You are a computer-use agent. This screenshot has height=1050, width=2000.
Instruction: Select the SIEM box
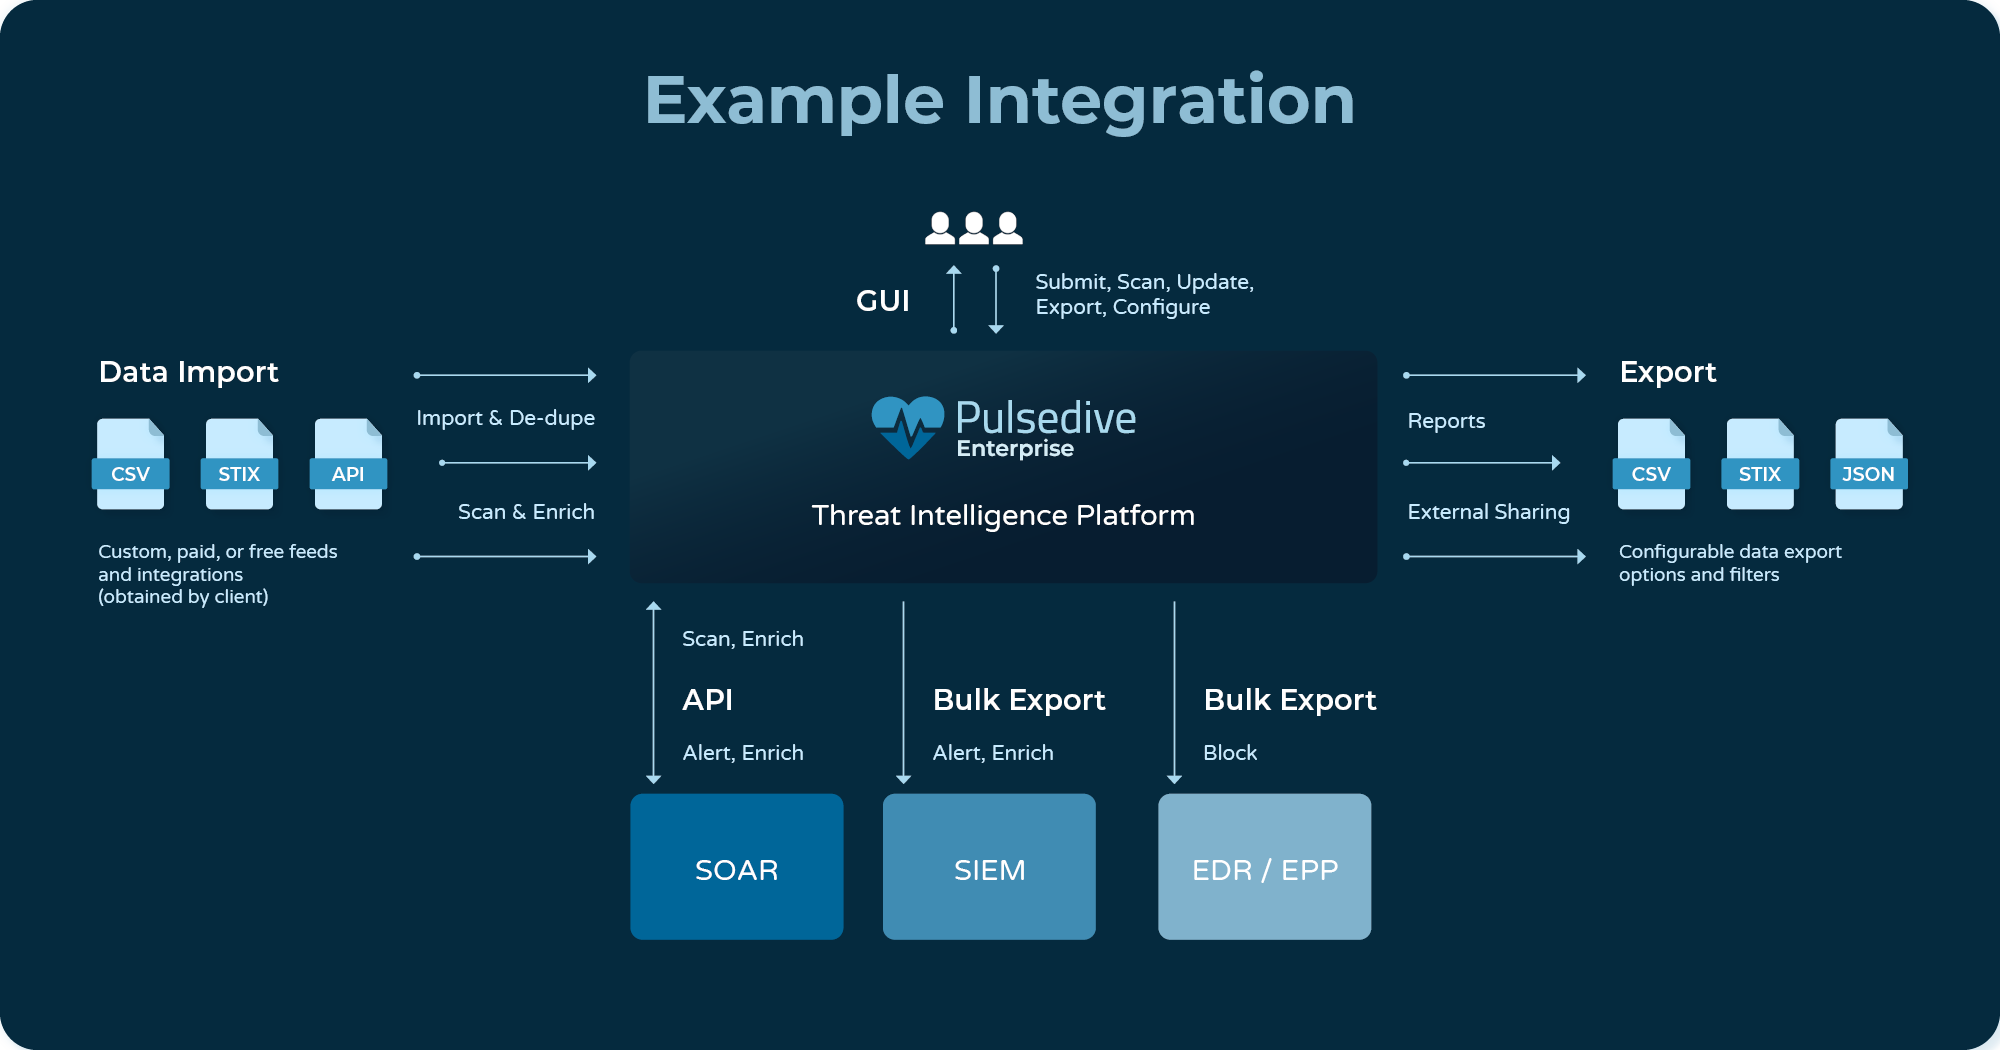pyautogui.click(x=989, y=867)
